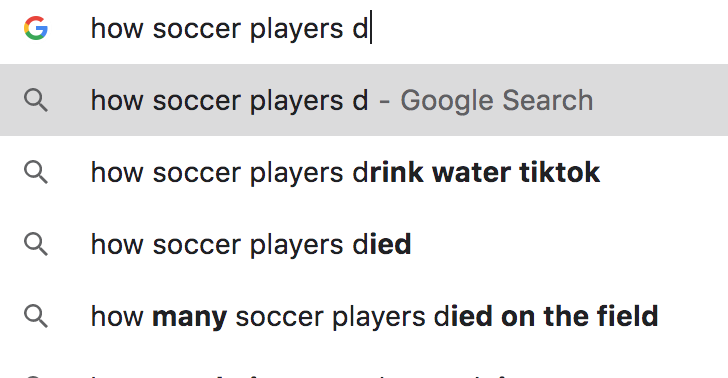Click empty space right of 'how soccer players died'
728x378 pixels.
click(566, 244)
